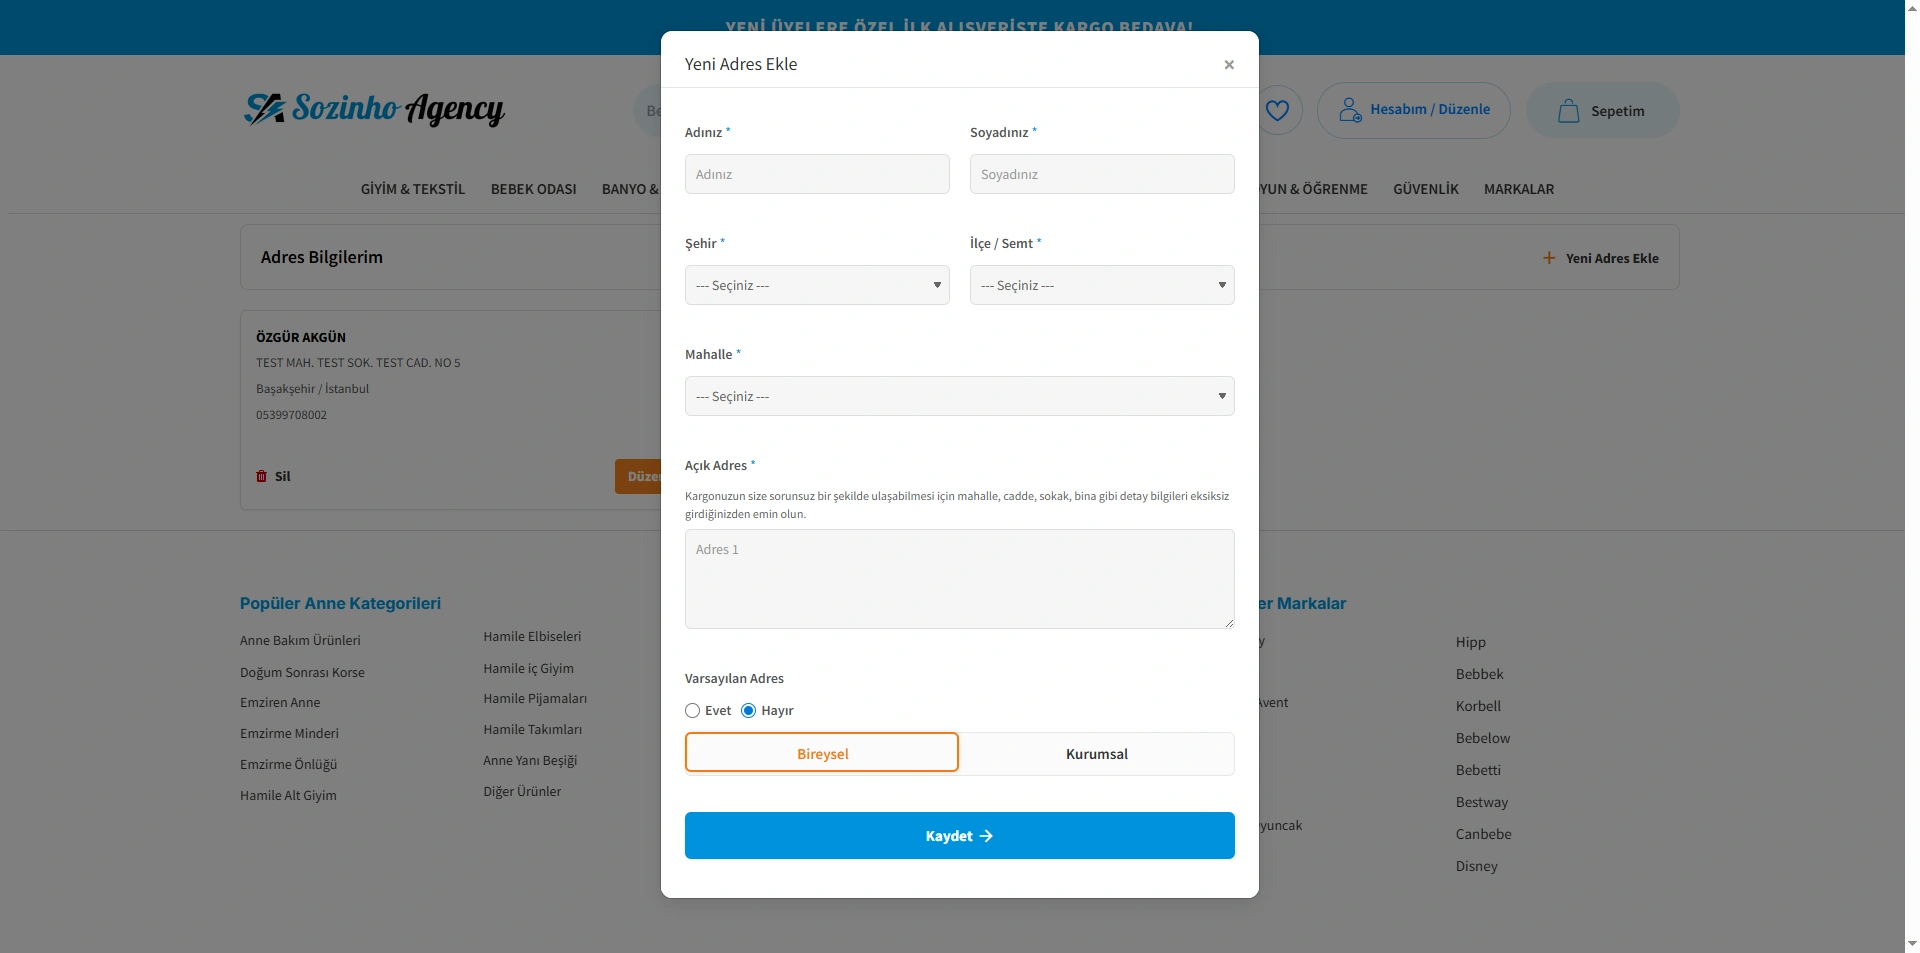
Task: Select the Hayır radio button
Action: click(748, 711)
